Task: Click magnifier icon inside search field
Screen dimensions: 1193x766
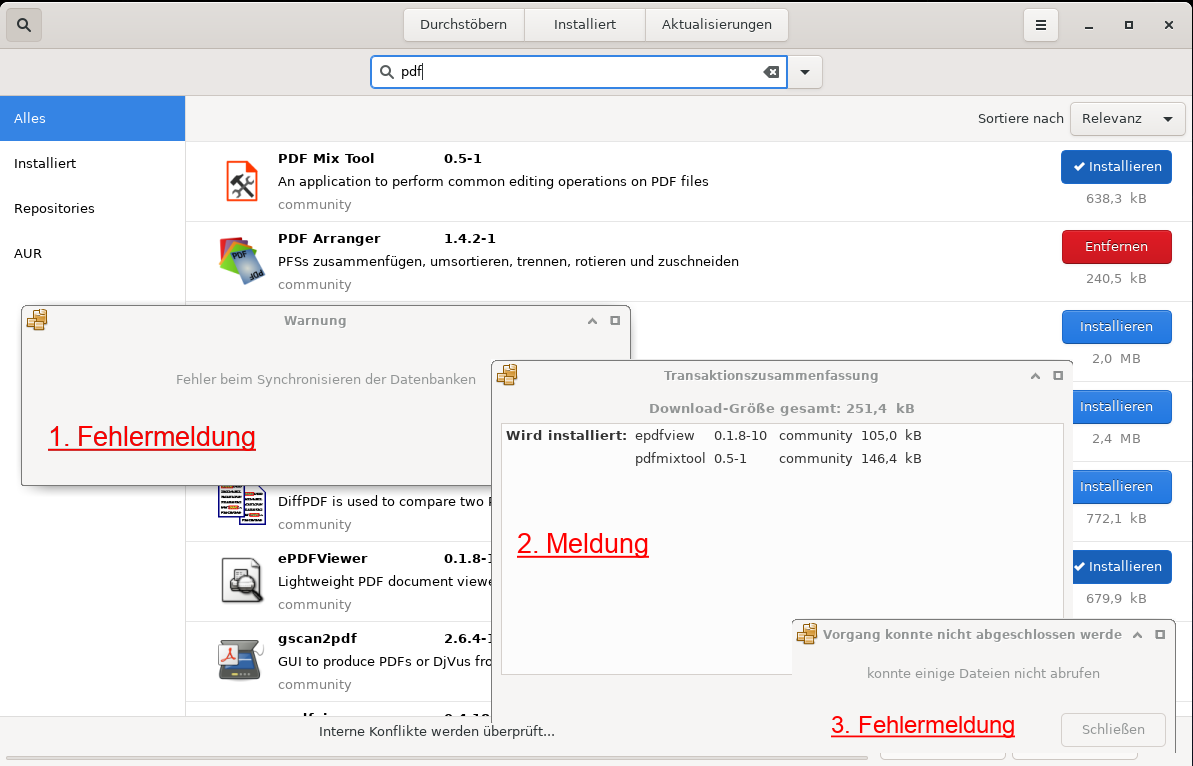Action: (387, 72)
